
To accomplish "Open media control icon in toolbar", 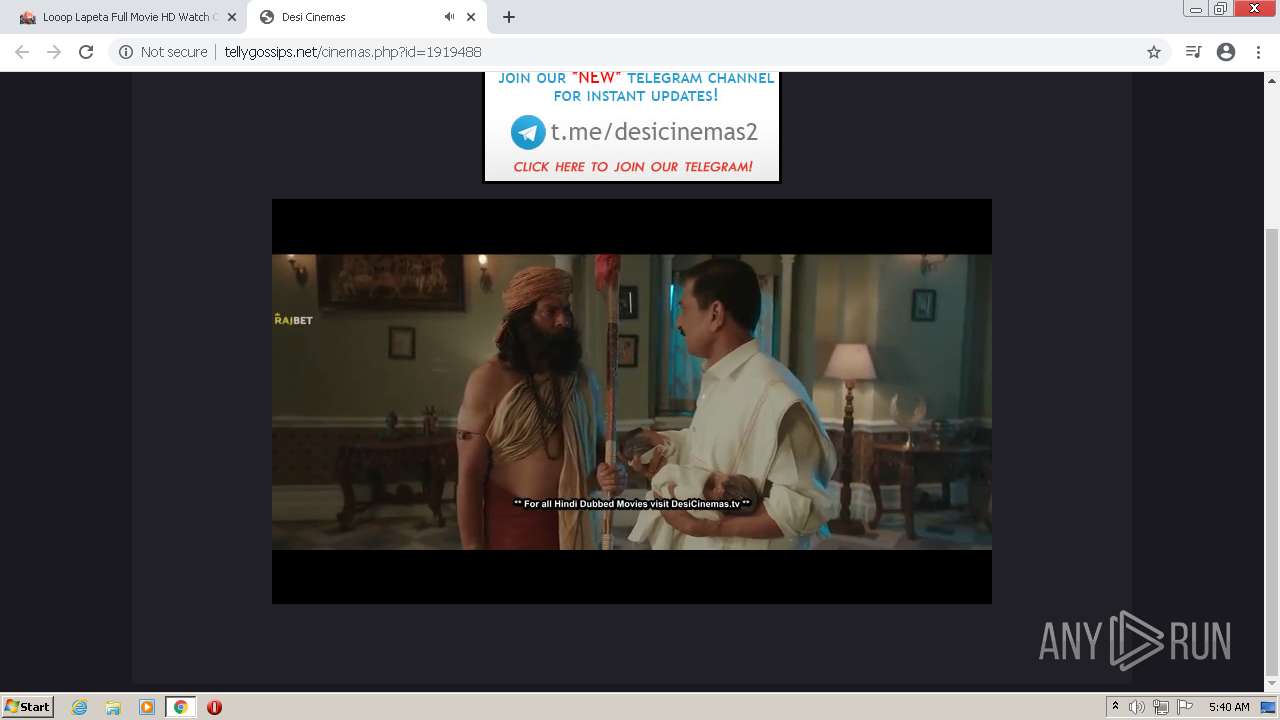I will [1193, 52].
